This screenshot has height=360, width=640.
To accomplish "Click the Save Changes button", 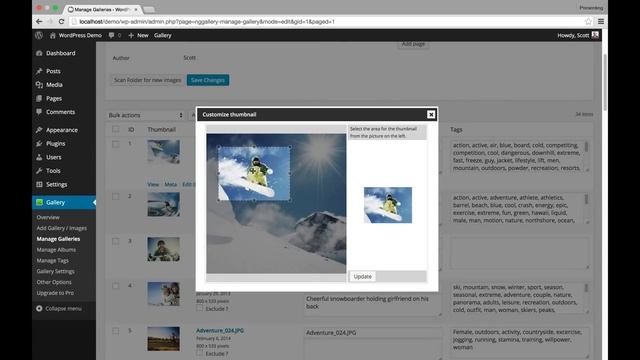I will coord(208,80).
